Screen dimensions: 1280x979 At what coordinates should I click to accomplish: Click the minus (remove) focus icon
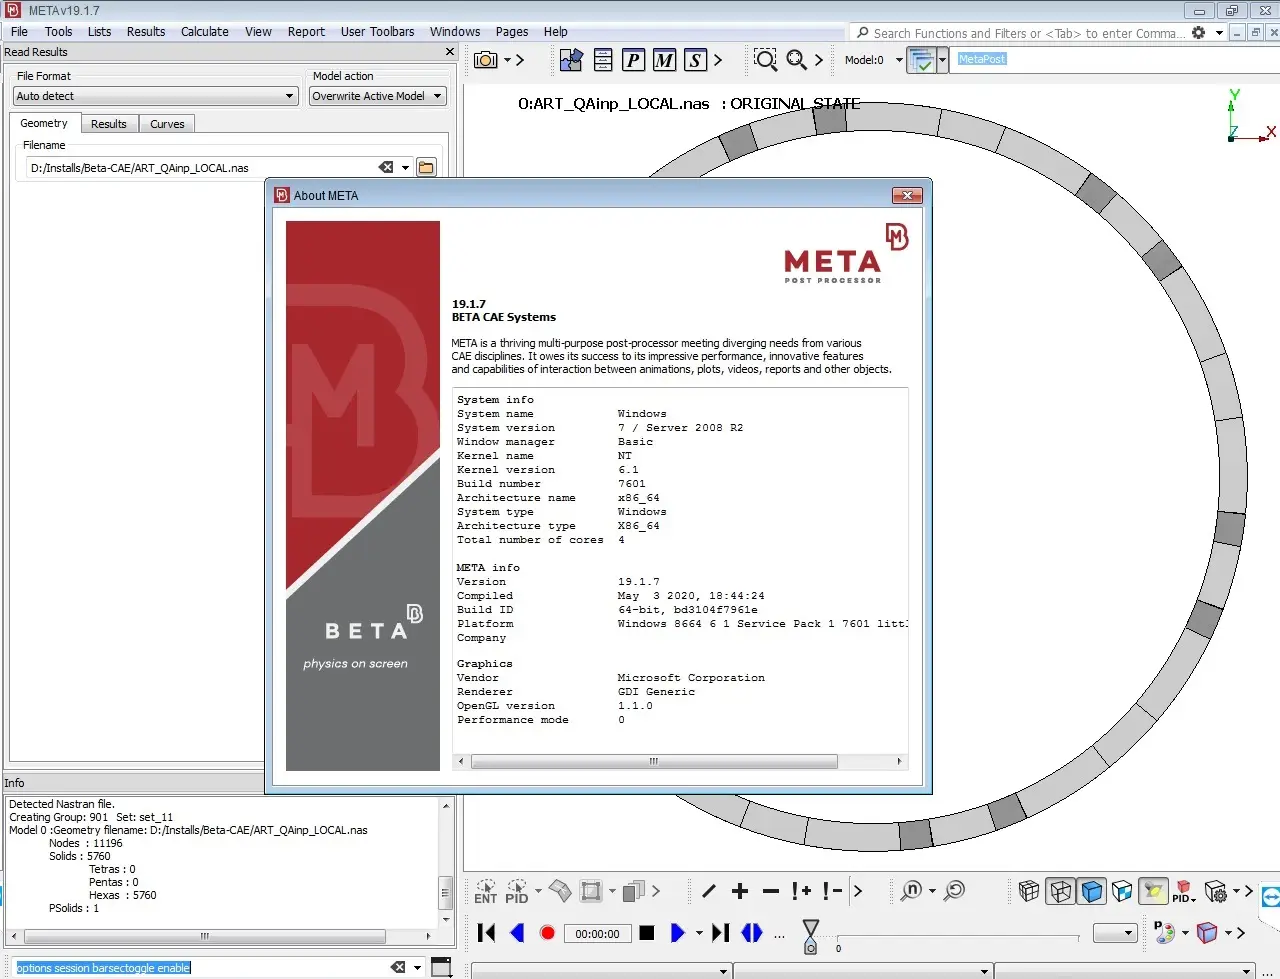click(x=770, y=891)
